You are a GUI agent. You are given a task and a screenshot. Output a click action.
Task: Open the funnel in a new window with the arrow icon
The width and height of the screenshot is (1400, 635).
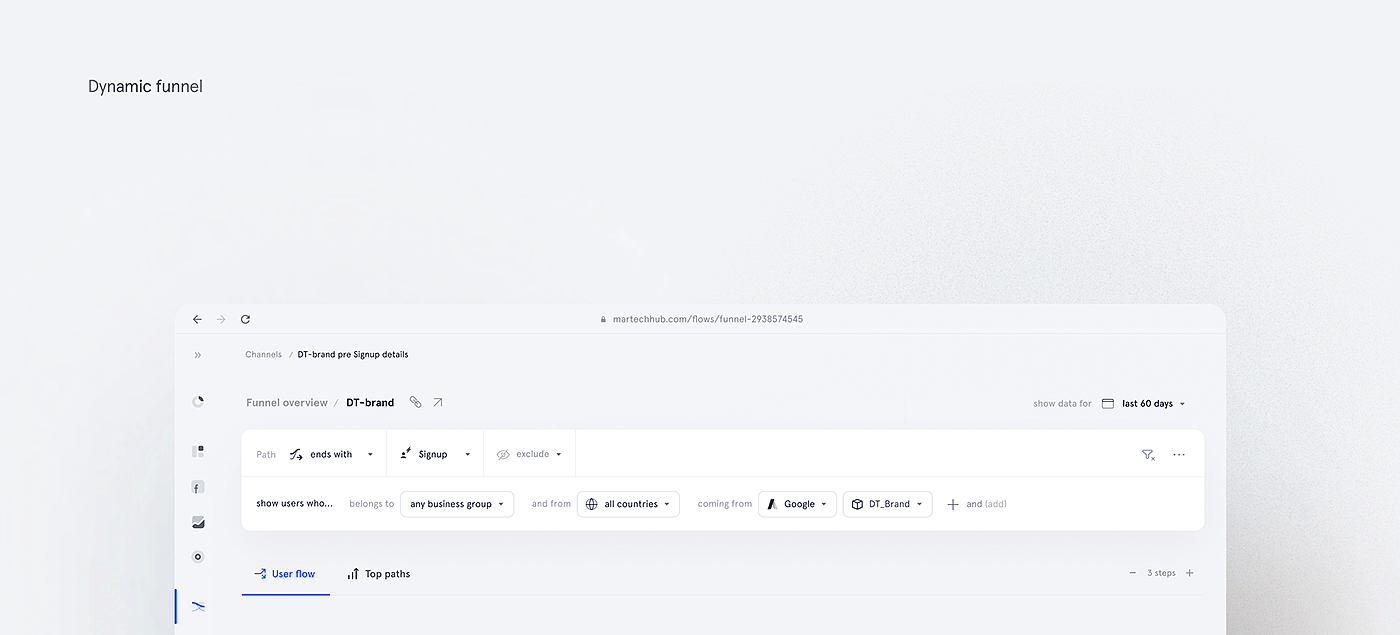click(x=438, y=402)
